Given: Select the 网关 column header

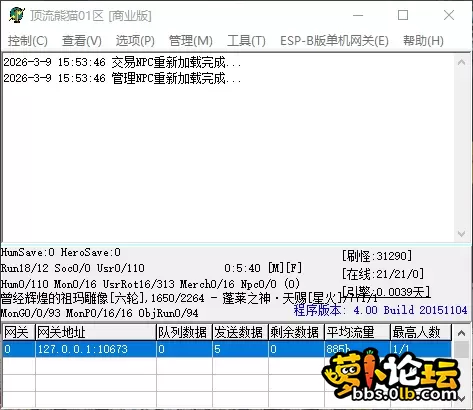Looking at the screenshot, I should tap(19, 332).
